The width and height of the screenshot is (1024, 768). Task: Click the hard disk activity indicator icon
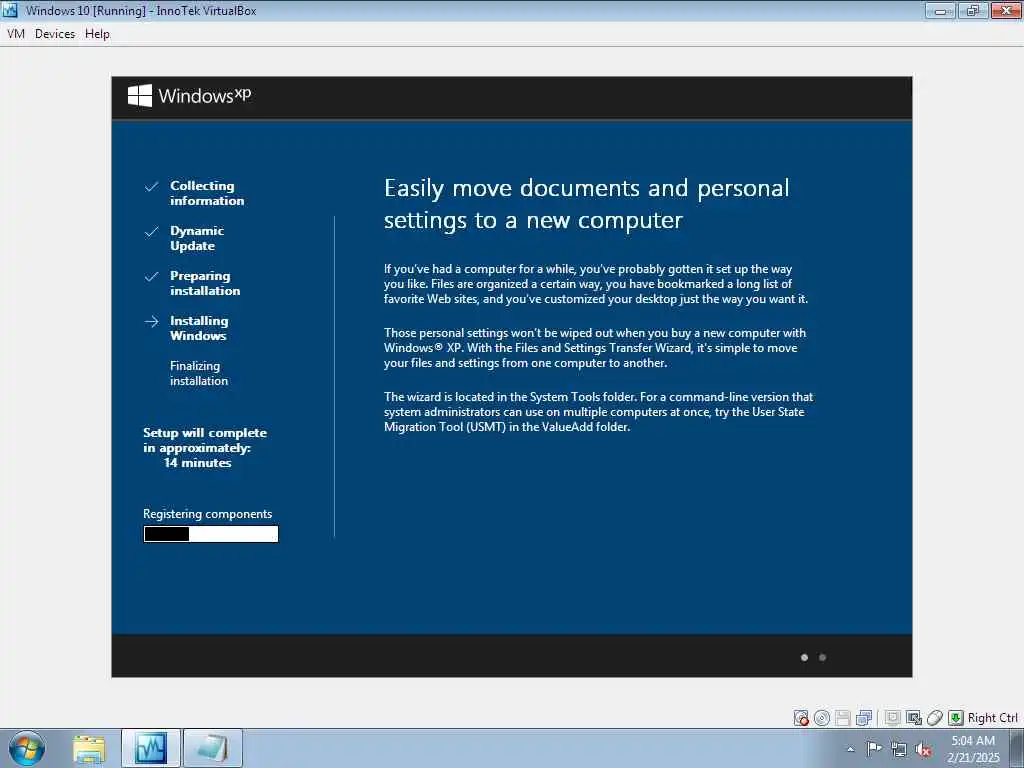click(x=801, y=718)
